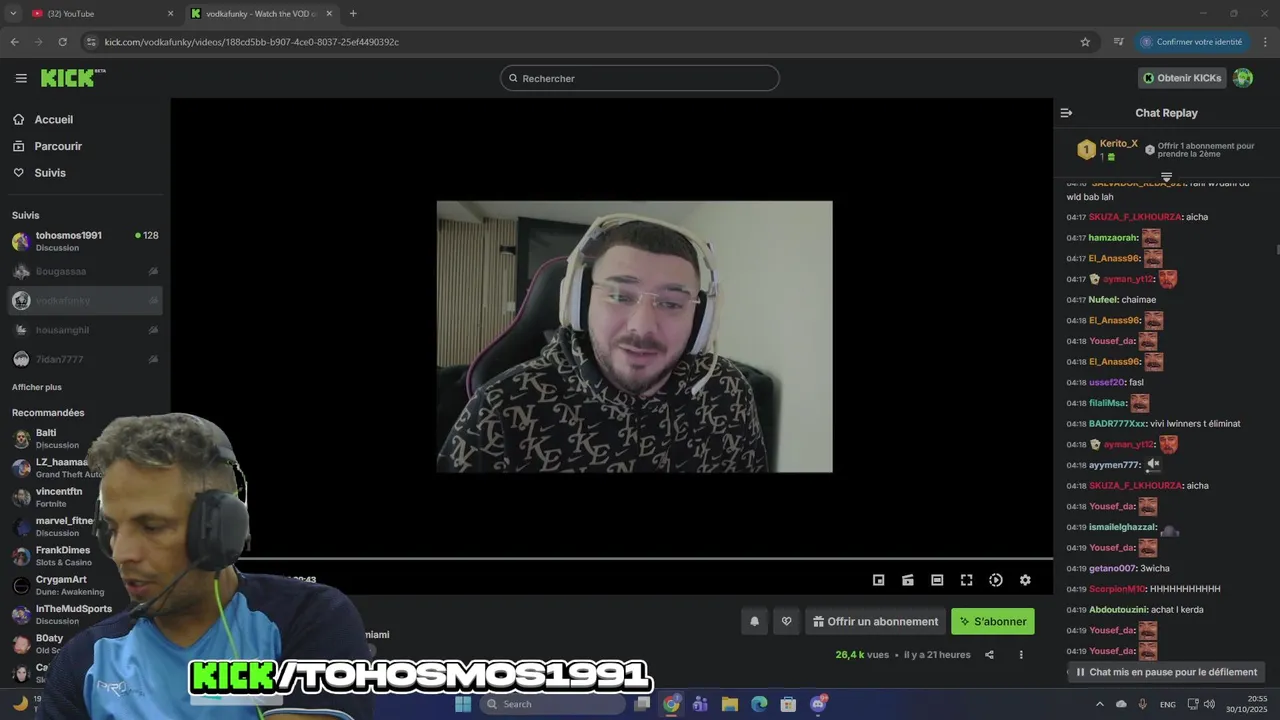The width and height of the screenshot is (1280, 720).
Task: Open CrygamArt recommended channel
Action: pos(60,585)
